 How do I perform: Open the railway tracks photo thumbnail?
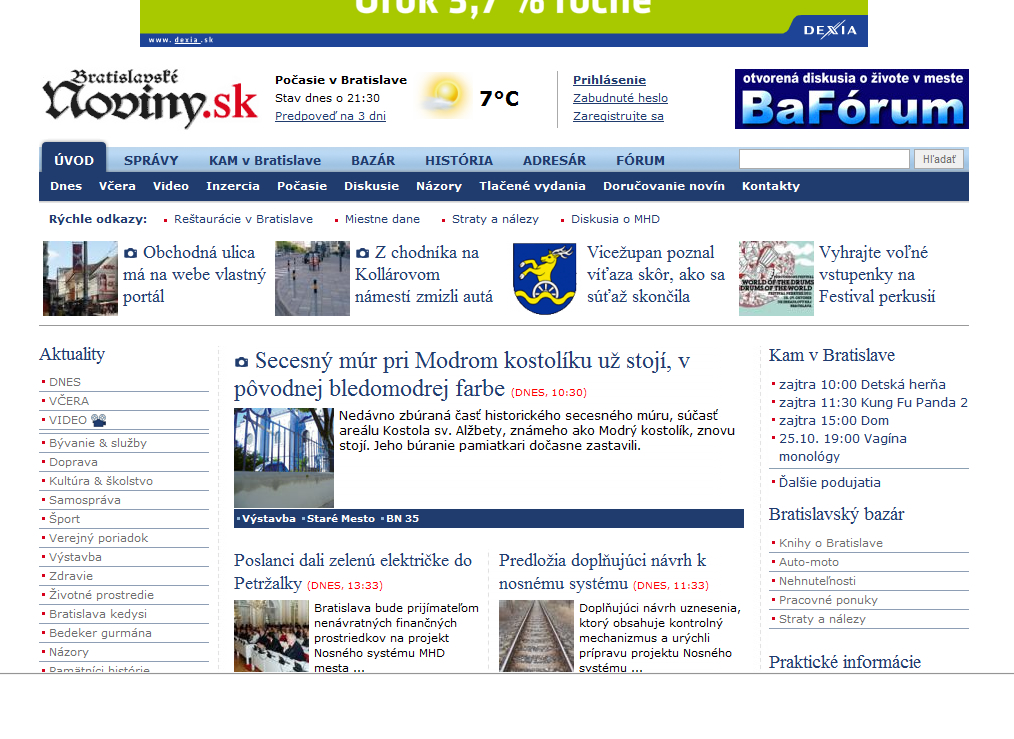coord(536,636)
